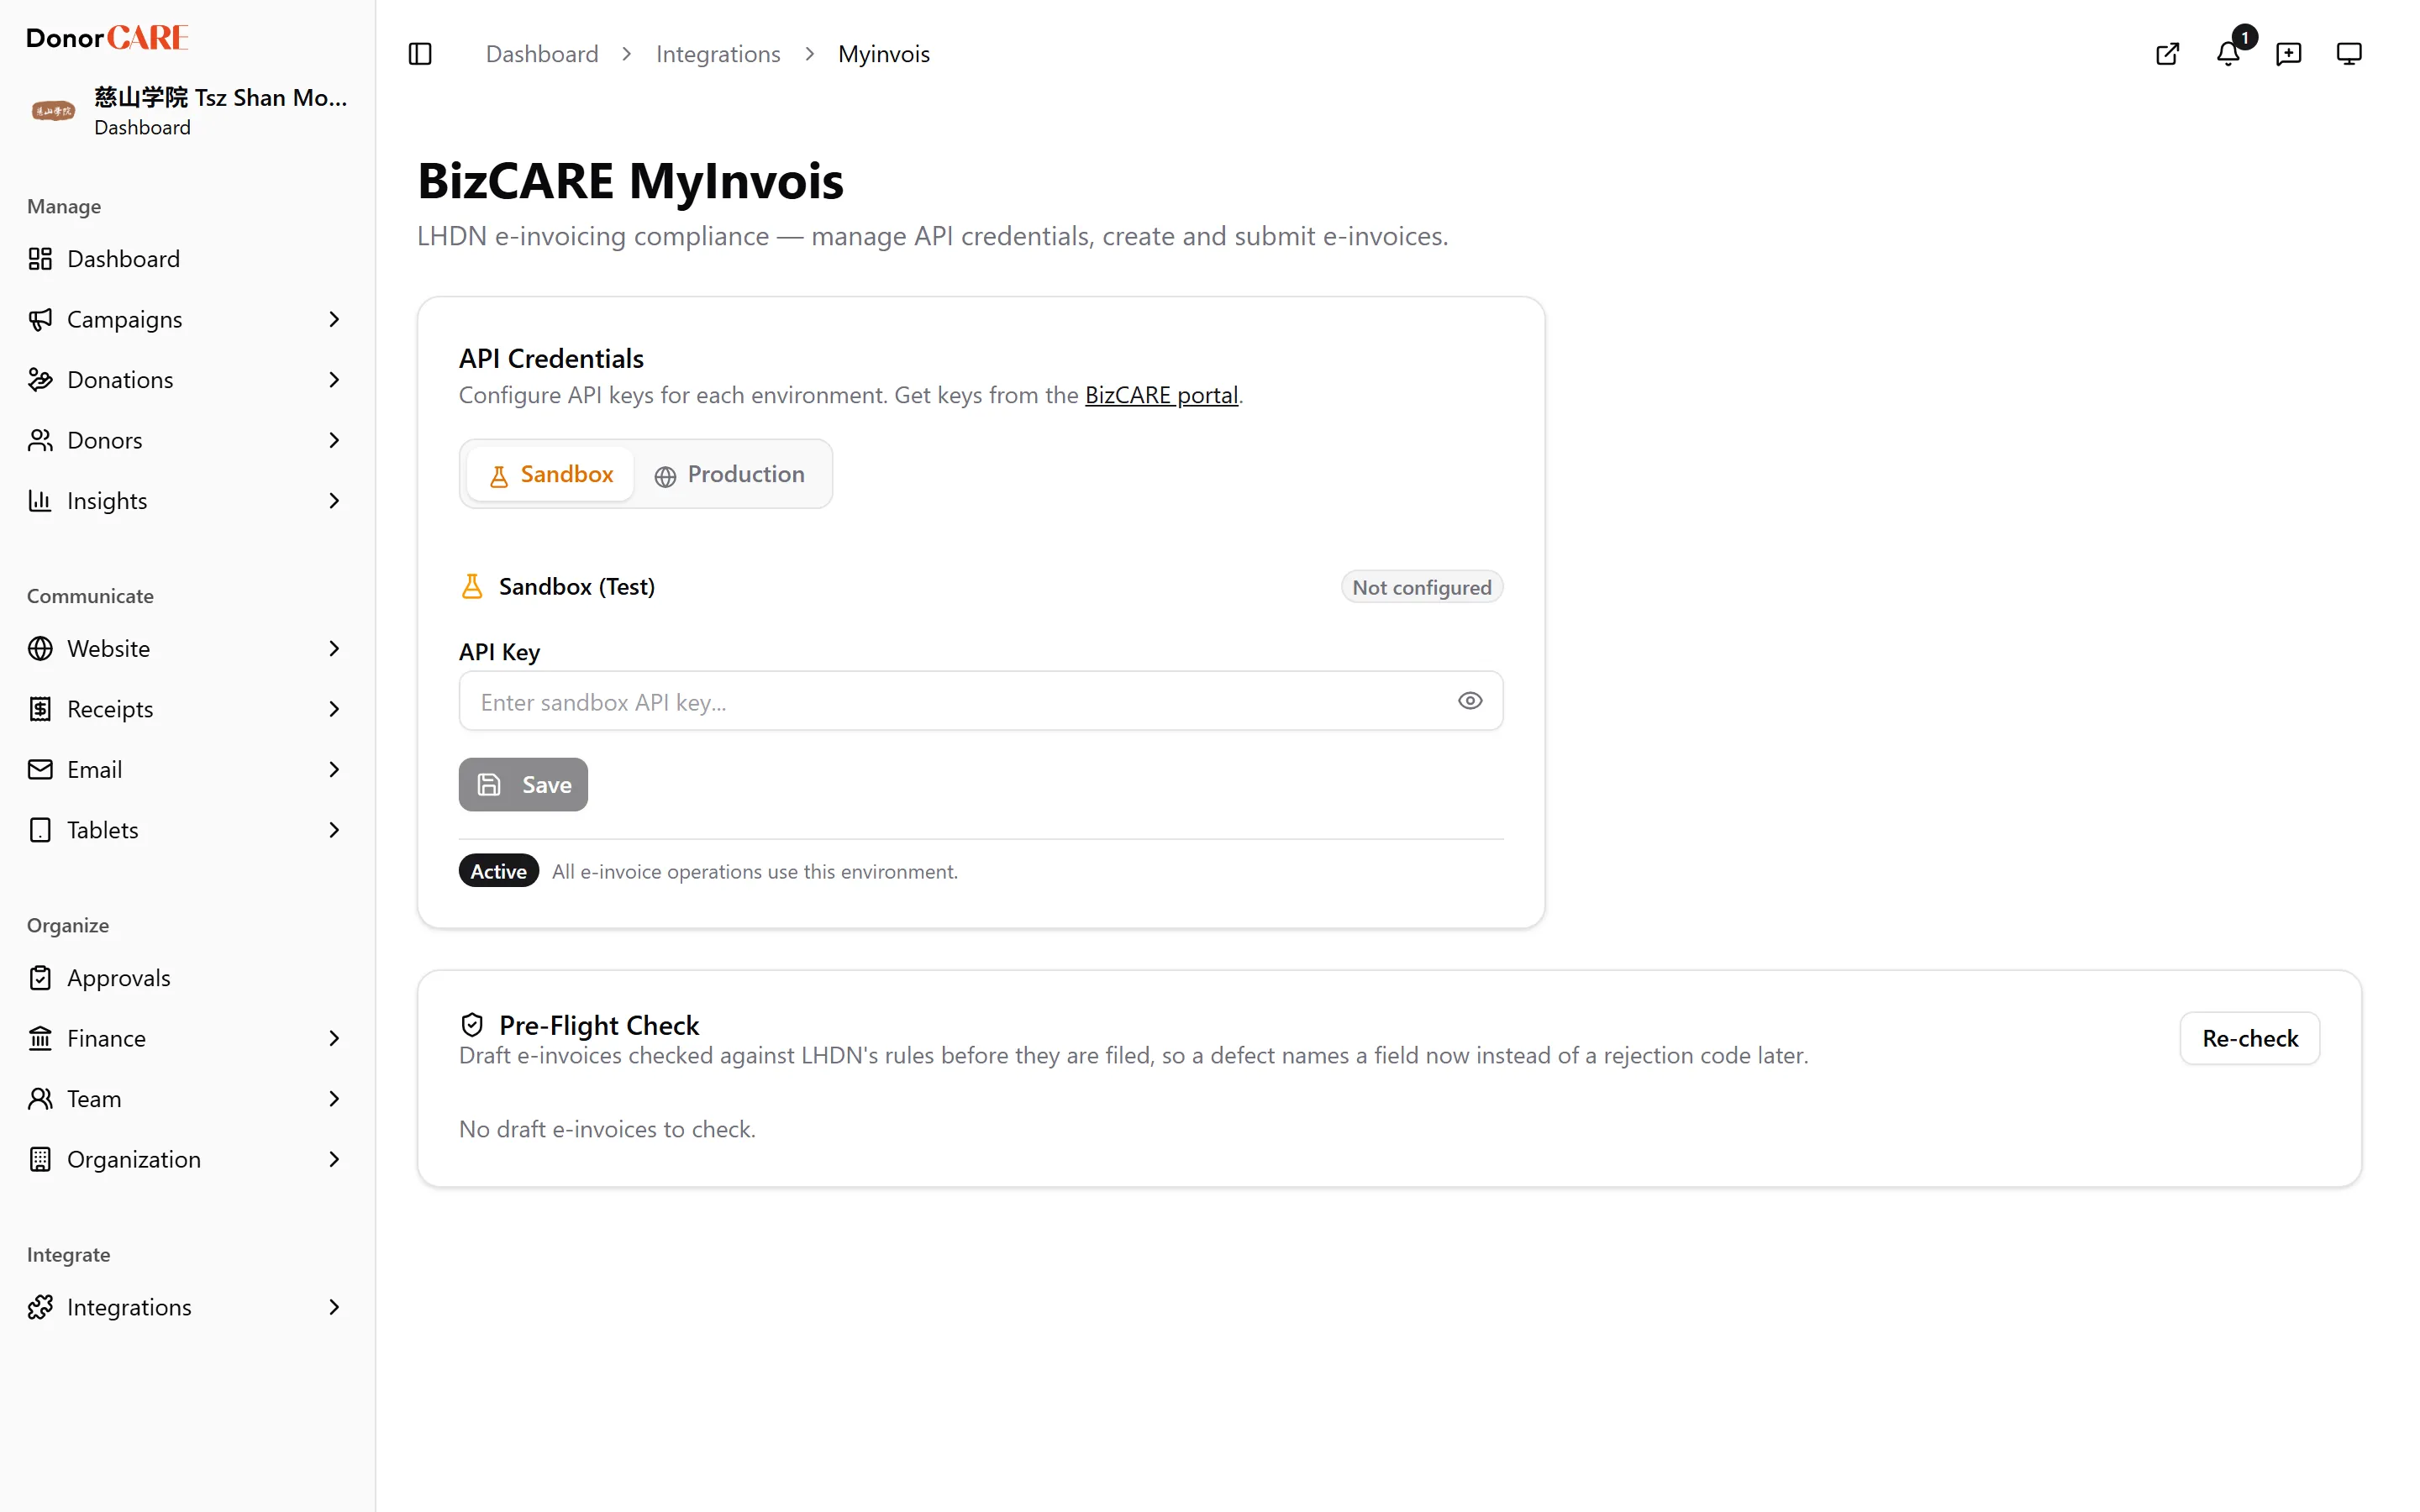The width and height of the screenshot is (2420, 1512).
Task: Expand the Donations menu chevron
Action: point(334,380)
